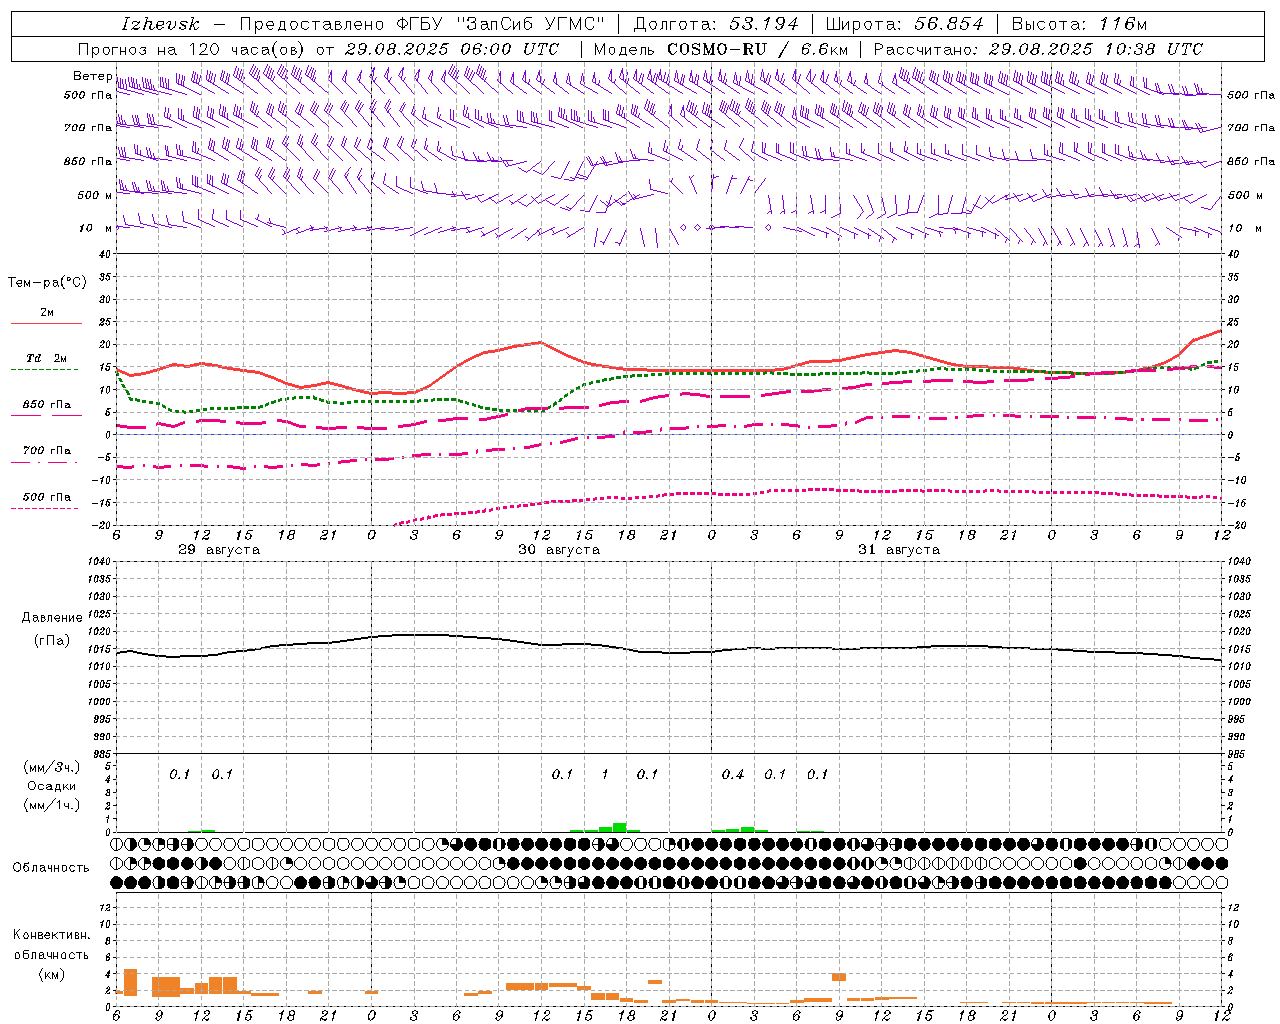Click the precipitation value 0.4

tap(733, 774)
